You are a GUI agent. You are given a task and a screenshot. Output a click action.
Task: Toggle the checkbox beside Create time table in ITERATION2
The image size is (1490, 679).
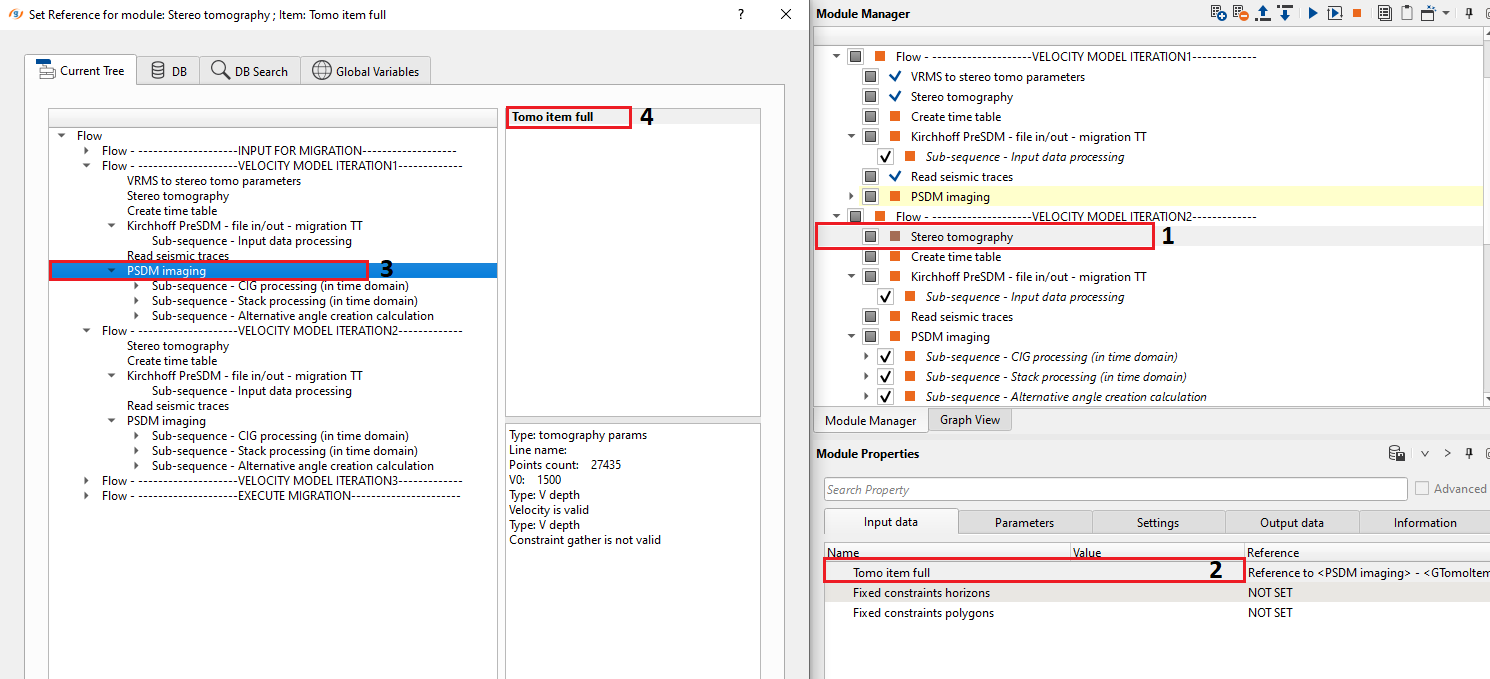click(871, 257)
